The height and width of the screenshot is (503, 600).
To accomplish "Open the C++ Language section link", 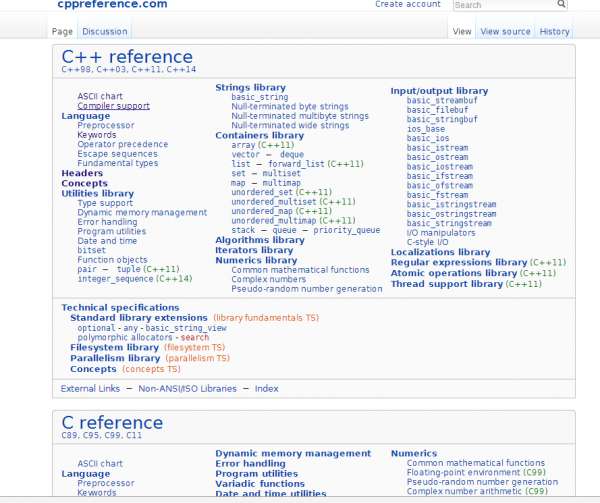I will point(86,116).
